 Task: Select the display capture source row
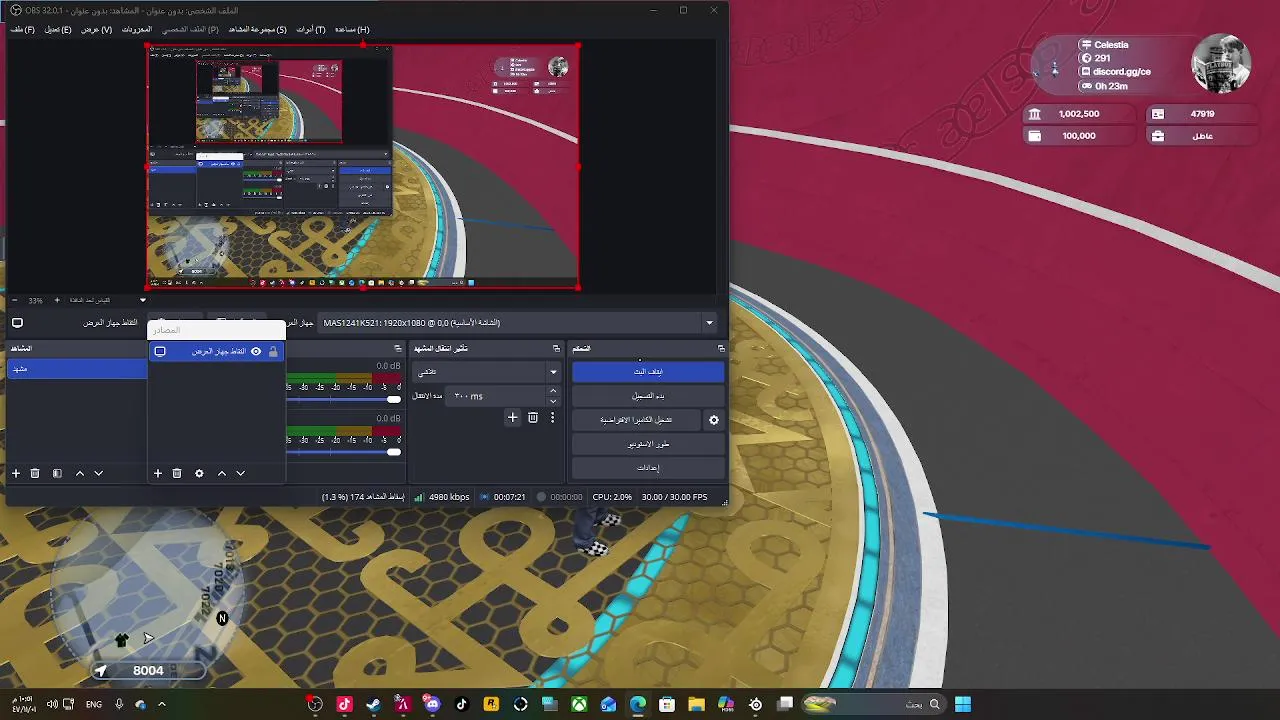[217, 351]
